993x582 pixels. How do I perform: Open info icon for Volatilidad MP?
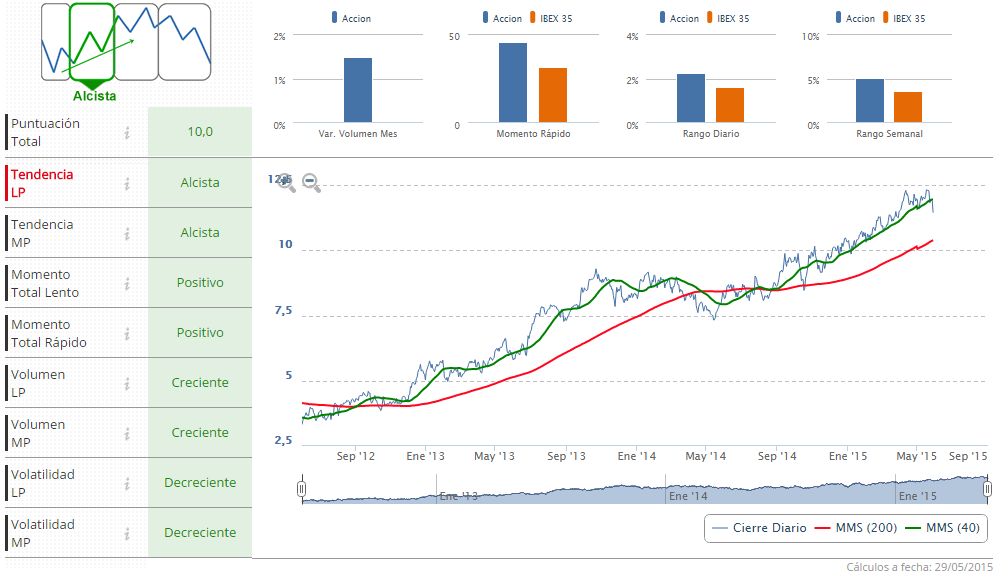point(127,533)
